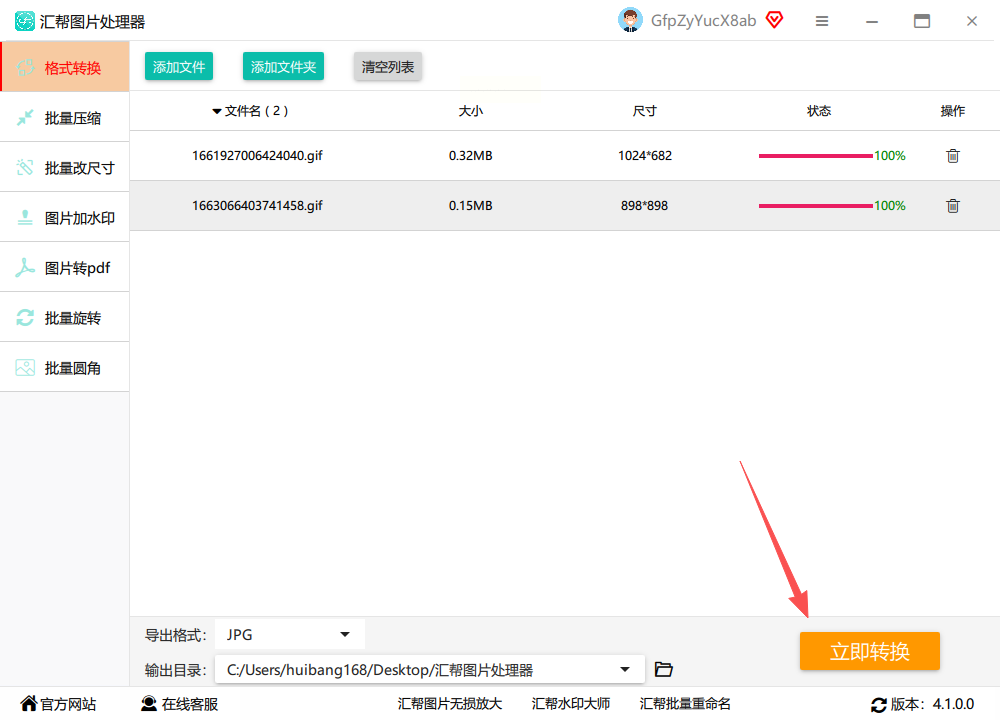
Task: Click the orange 立即转换 button
Action: click(870, 651)
